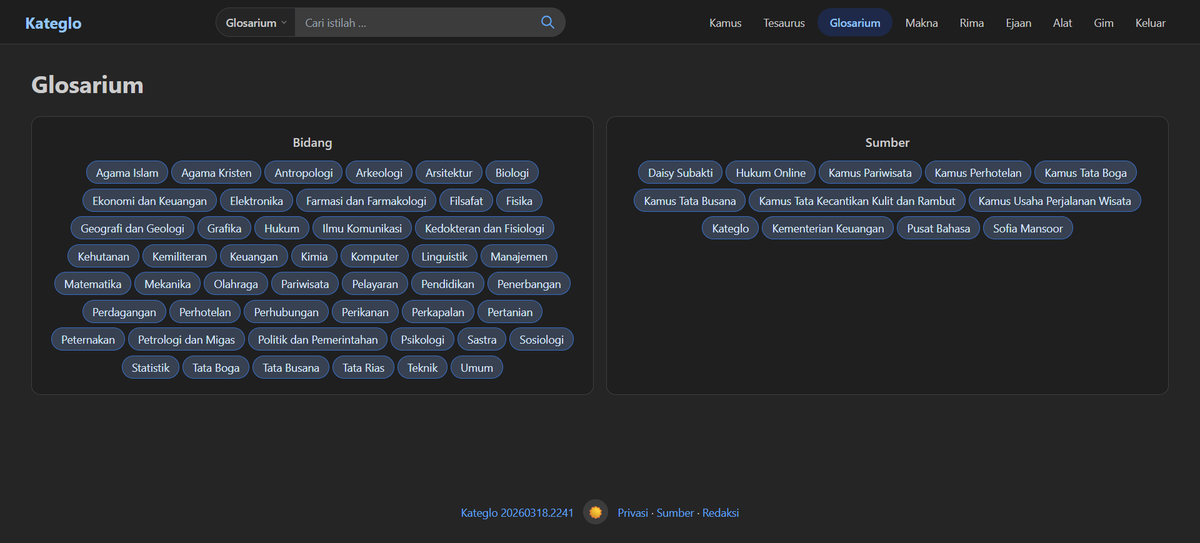Viewport: 1200px width, 543px height.
Task: Select the Sastra tag
Action: [x=482, y=340]
